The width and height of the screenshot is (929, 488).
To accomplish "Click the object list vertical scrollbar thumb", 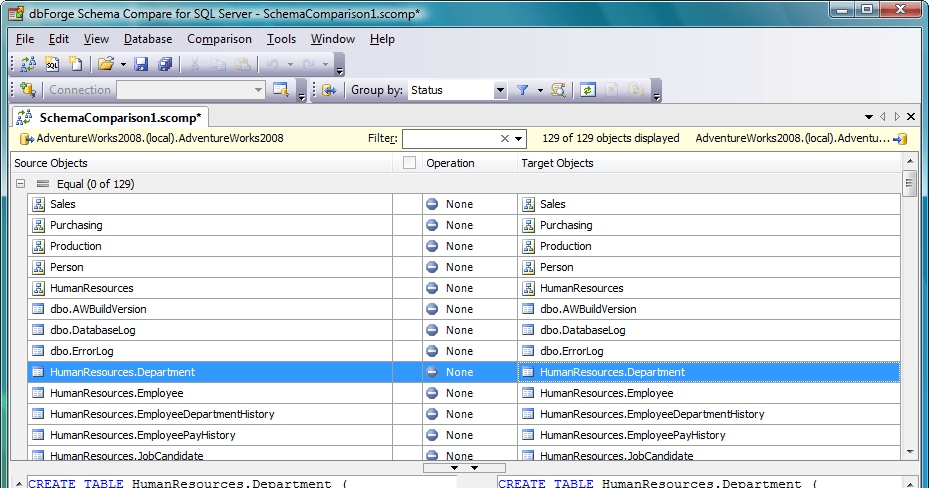I will tap(909, 183).
